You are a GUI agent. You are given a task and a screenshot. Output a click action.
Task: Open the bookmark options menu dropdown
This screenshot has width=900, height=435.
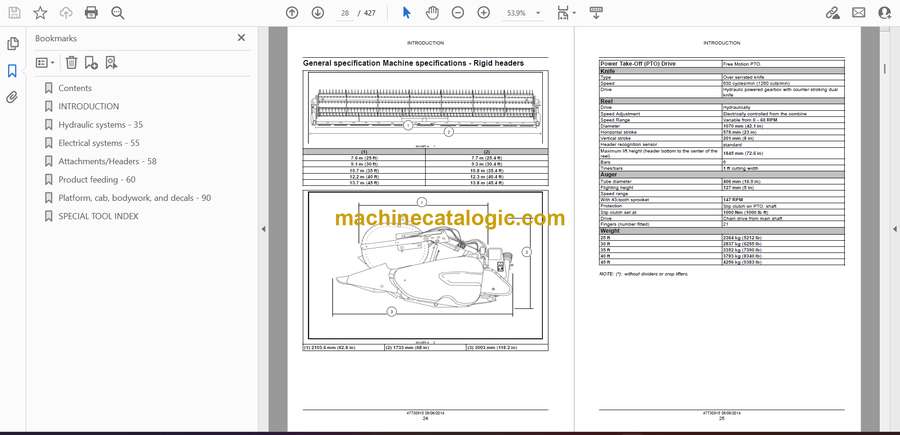point(45,63)
